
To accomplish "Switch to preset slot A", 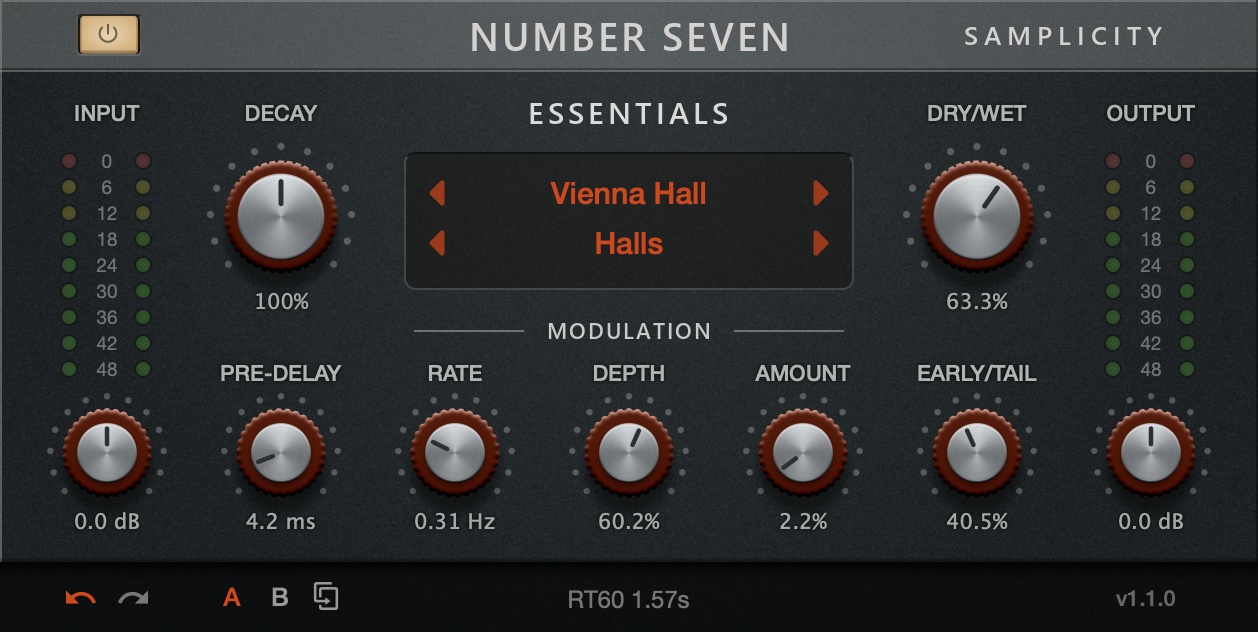I will [232, 598].
